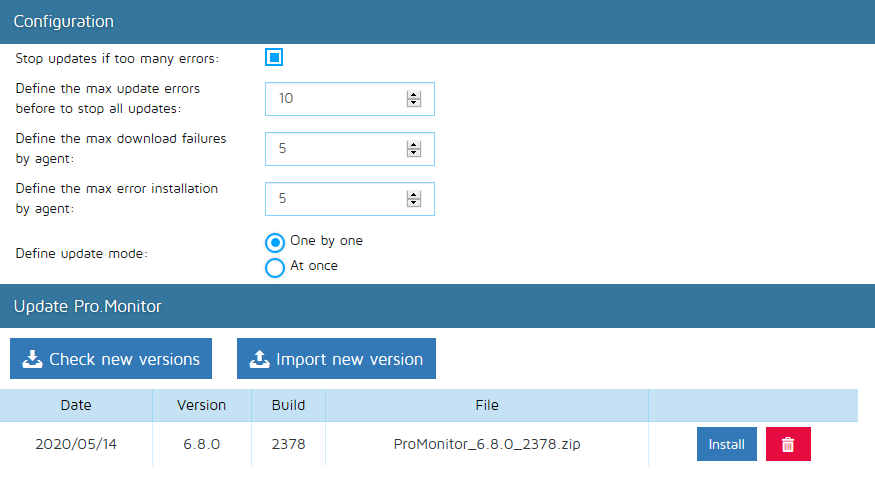The image size is (875, 479).
Task: Click the Version column header
Action: 201,405
